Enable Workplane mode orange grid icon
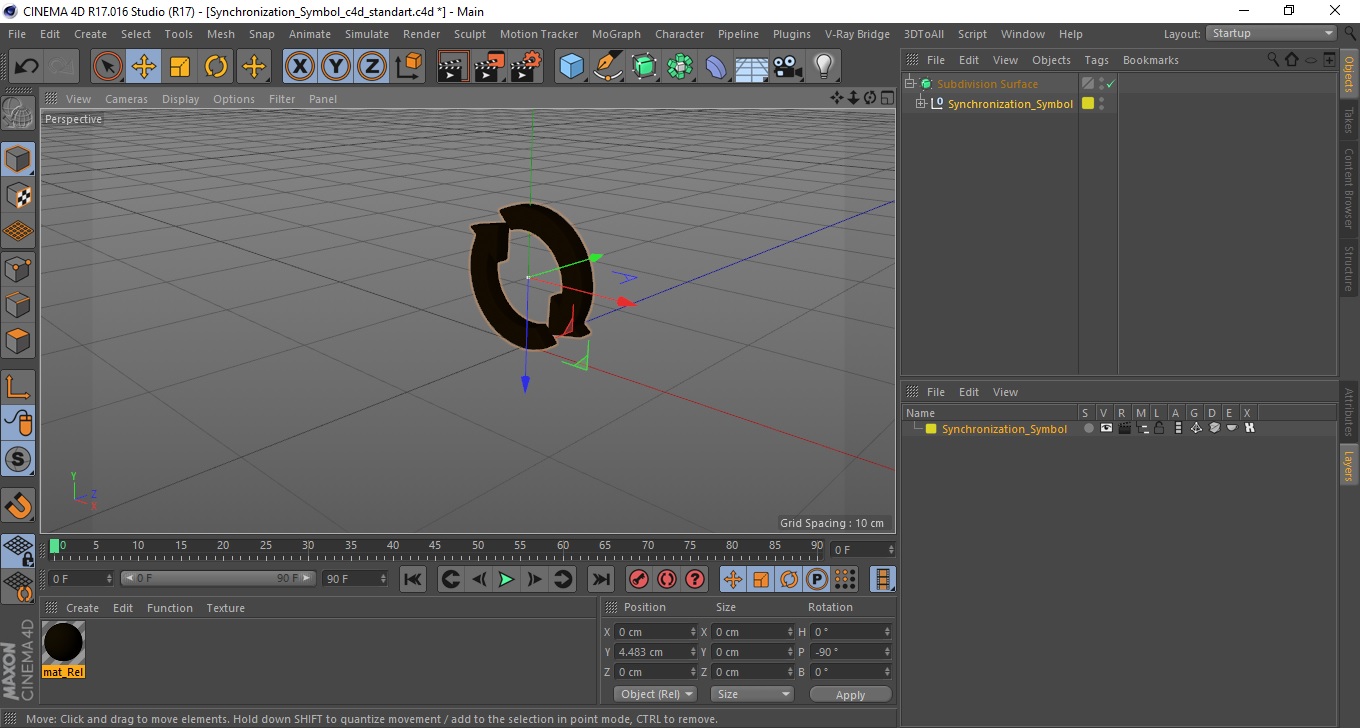This screenshot has height=728, width=1360. coord(18,231)
